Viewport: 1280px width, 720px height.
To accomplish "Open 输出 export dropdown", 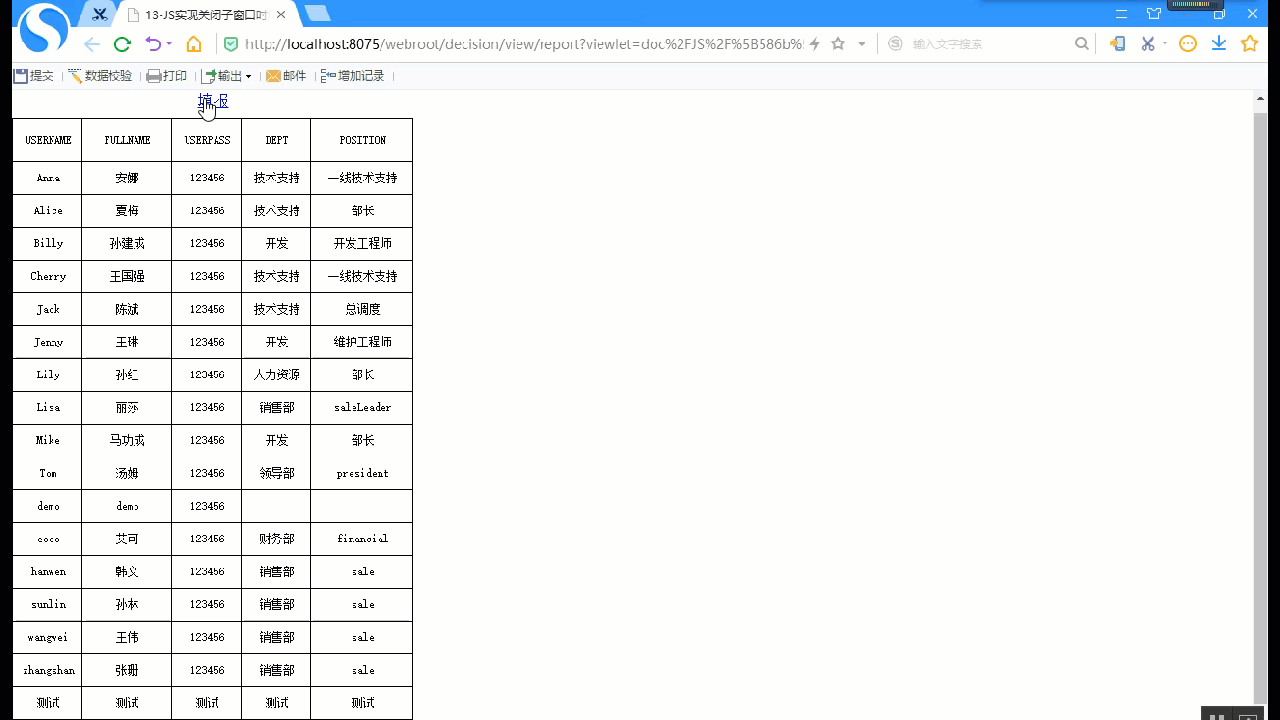I will pyautogui.click(x=227, y=76).
